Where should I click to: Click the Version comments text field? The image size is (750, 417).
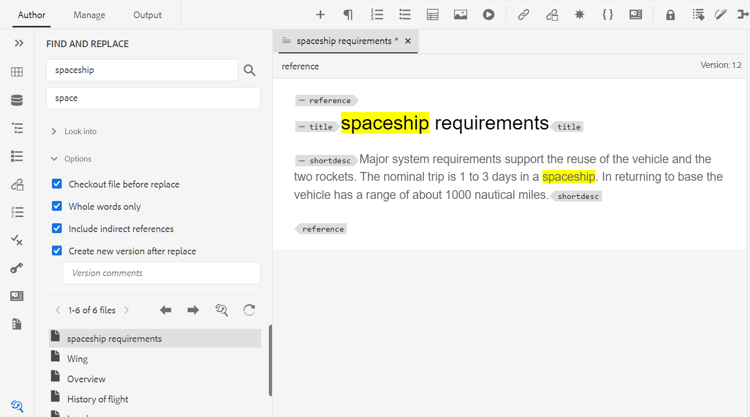click(x=161, y=273)
